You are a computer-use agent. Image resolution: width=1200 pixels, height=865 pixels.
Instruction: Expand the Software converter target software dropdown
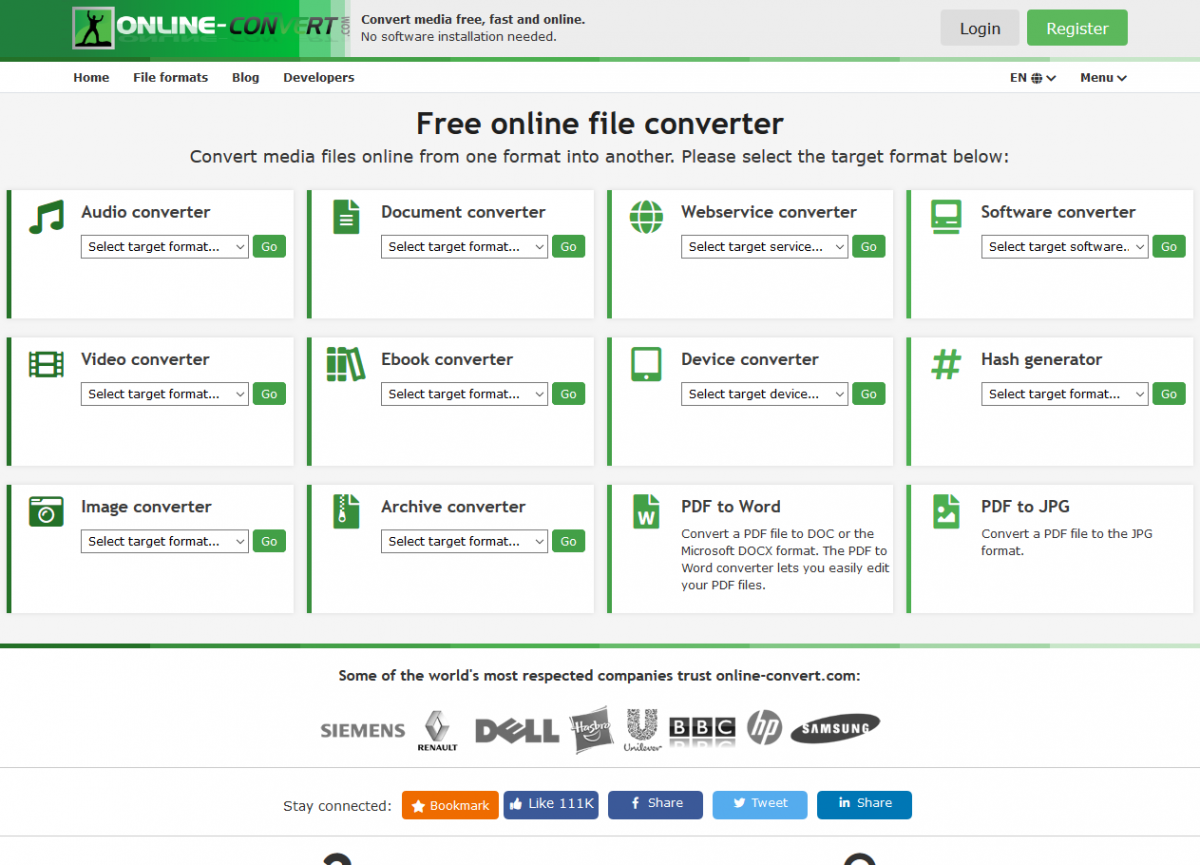click(1064, 247)
